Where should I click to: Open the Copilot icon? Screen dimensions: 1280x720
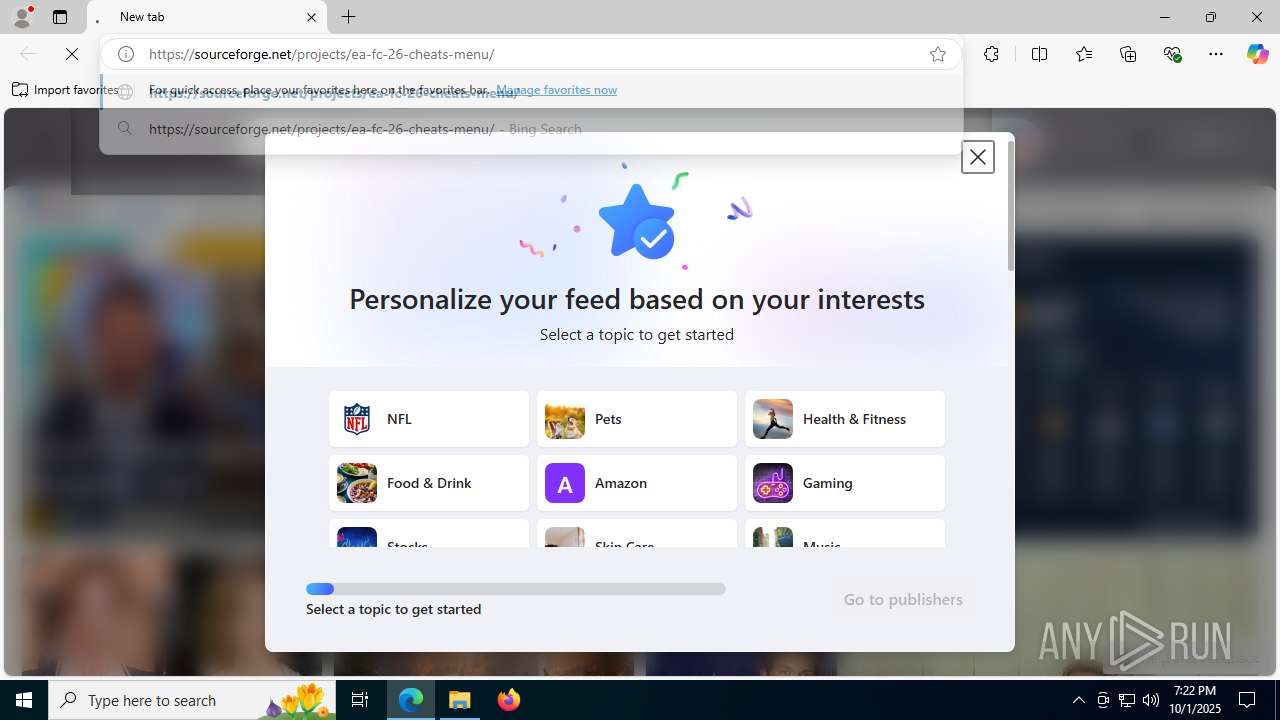(1257, 54)
